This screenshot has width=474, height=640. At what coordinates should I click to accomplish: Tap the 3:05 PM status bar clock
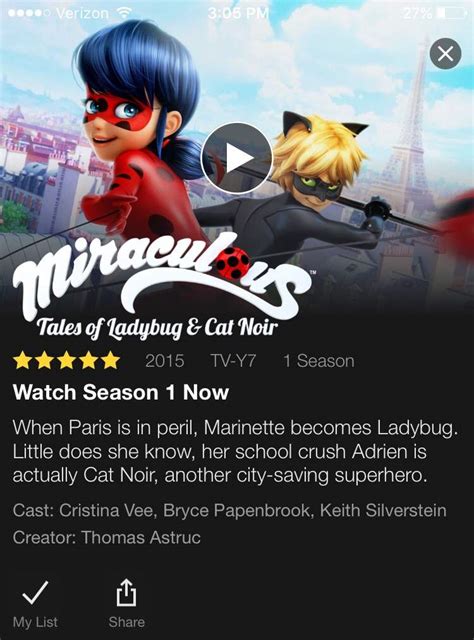[238, 13]
